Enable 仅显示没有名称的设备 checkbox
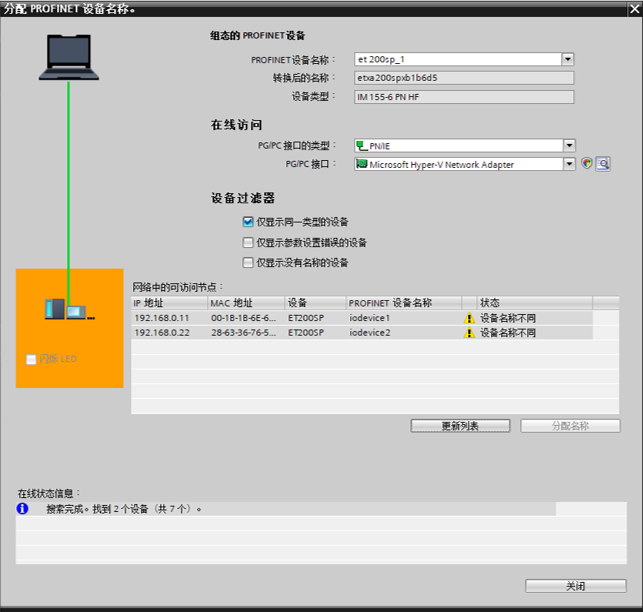Image resolution: width=643 pixels, height=612 pixels. (248, 263)
